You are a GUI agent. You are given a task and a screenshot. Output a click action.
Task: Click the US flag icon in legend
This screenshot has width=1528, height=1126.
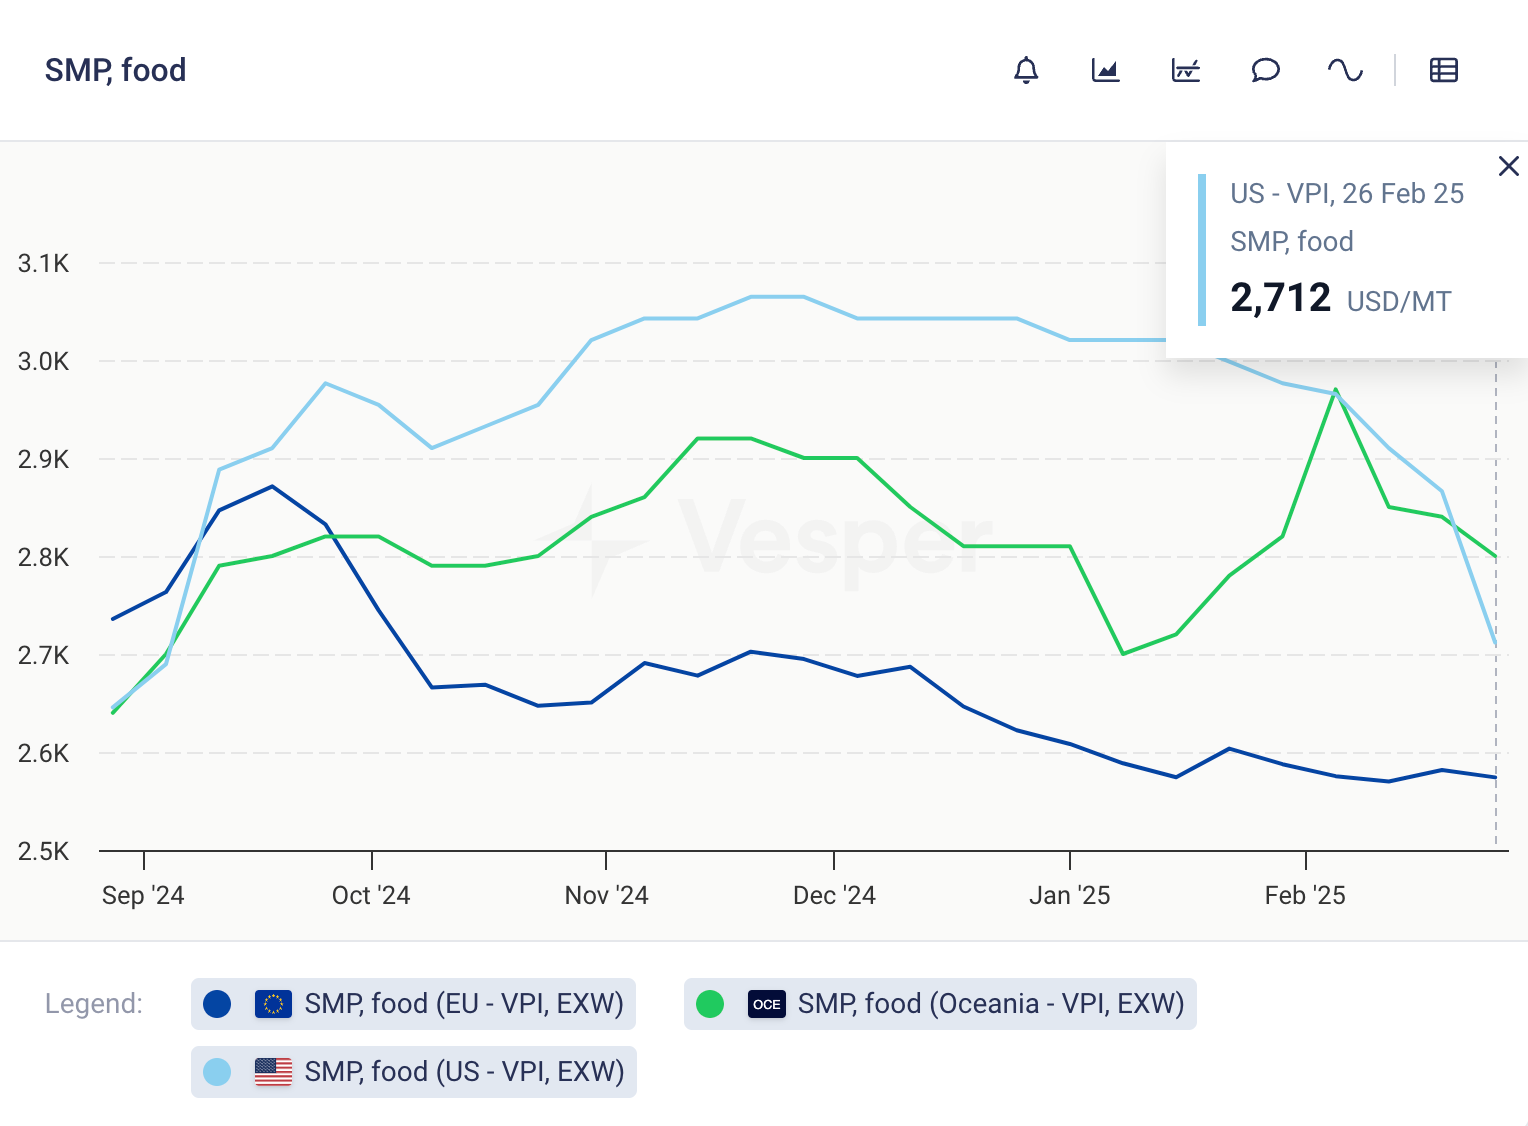point(273,1072)
